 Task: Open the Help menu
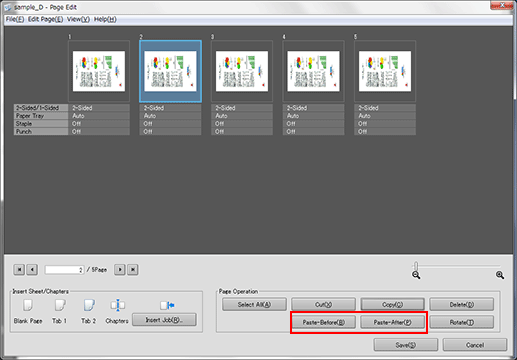105,19
